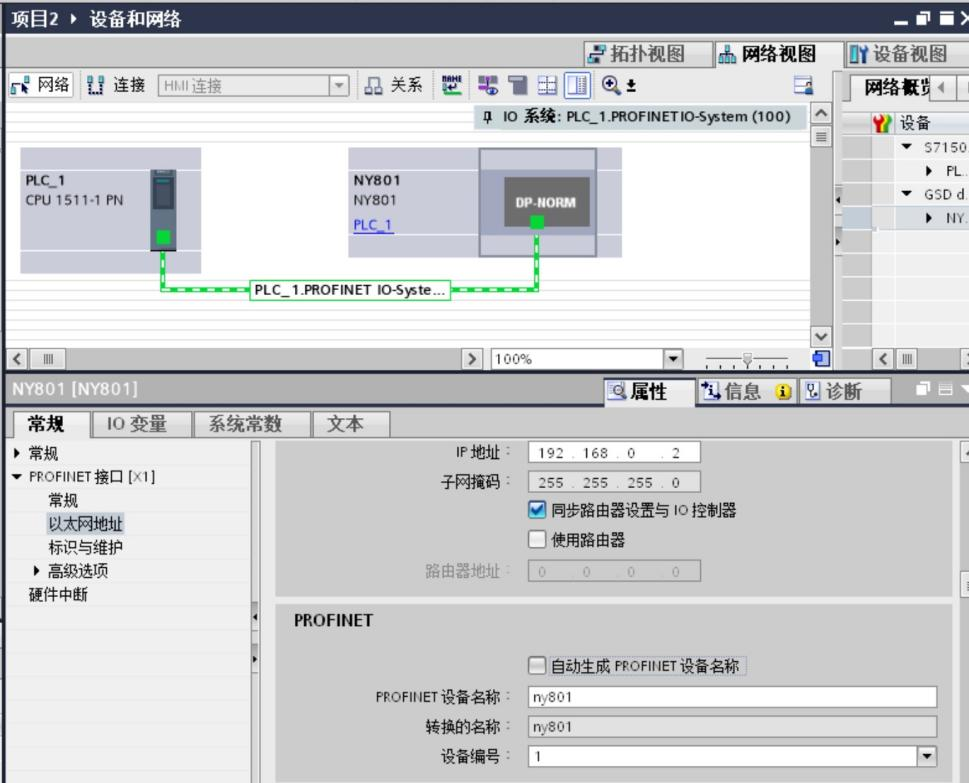
Task: Select the DP-NORM module of NY801
Action: 546,202
